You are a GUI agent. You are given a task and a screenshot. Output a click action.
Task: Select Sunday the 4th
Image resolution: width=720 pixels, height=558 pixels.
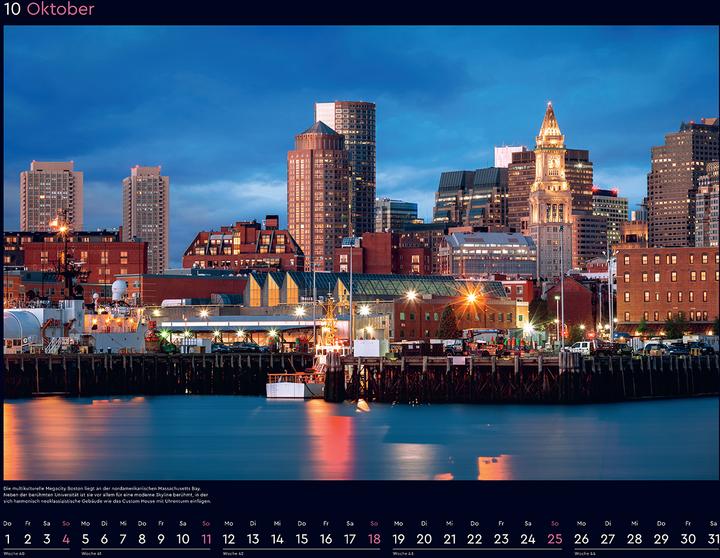(x=65, y=538)
